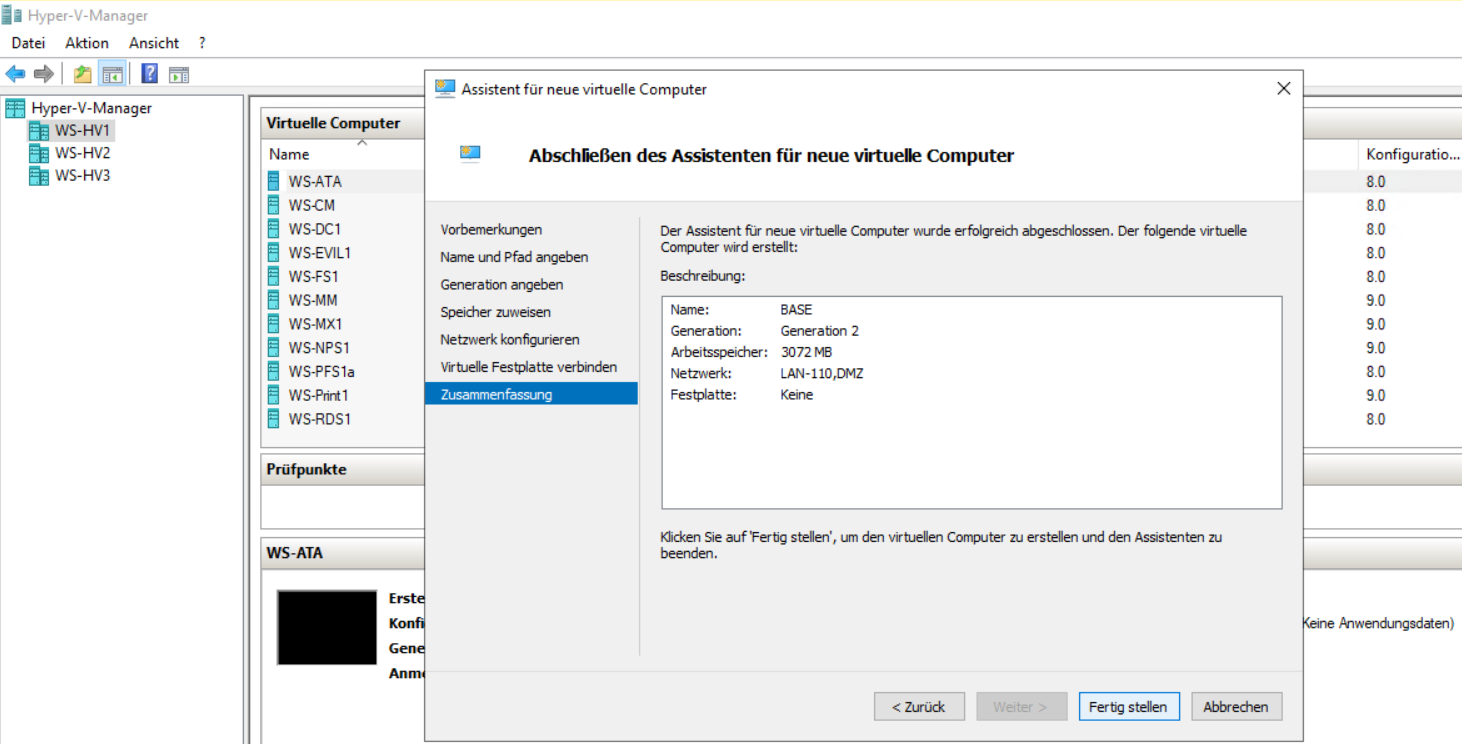Select WS-RDS1 row name in VM list
This screenshot has height=744, width=1462.
(320, 419)
